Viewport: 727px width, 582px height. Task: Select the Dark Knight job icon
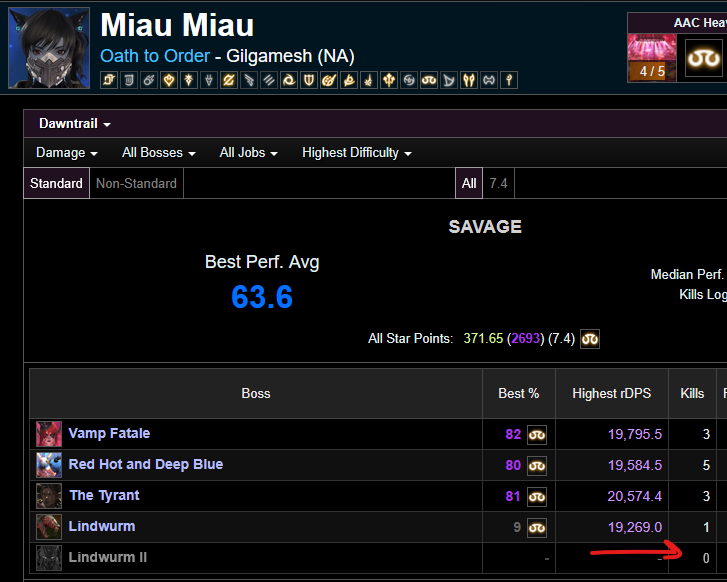coord(189,80)
